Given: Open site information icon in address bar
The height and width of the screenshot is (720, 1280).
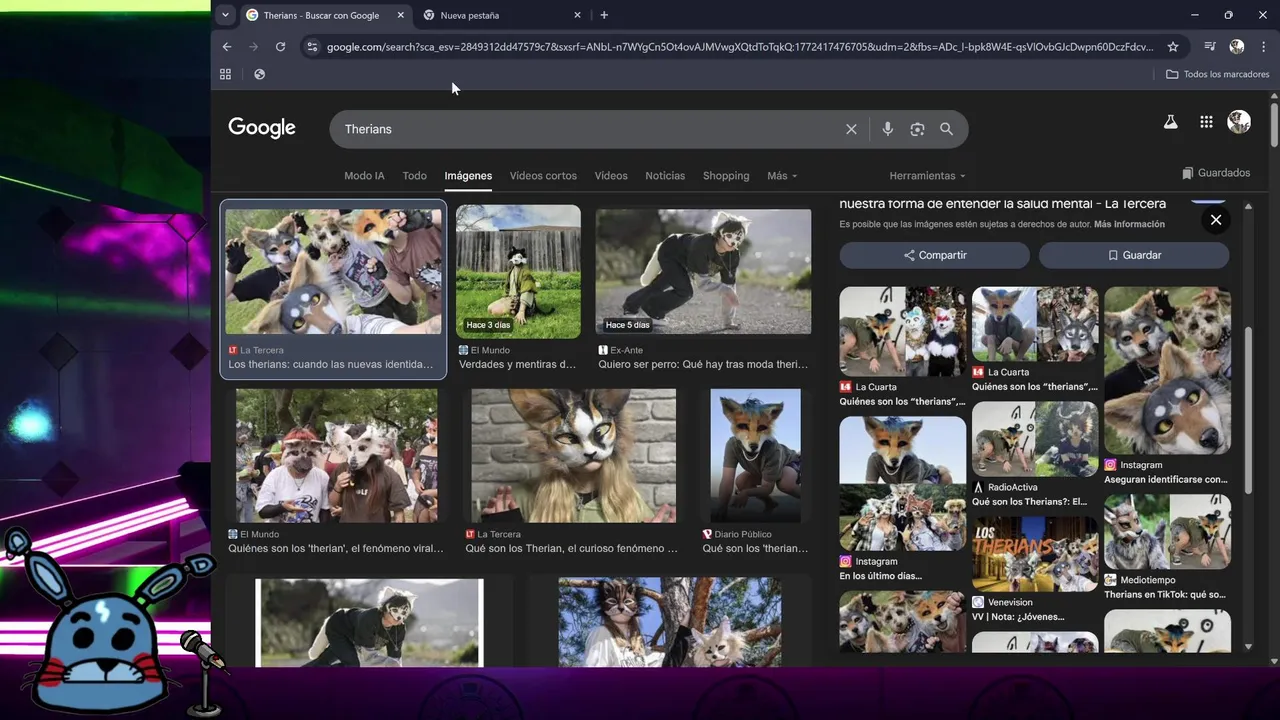Looking at the screenshot, I should click(x=312, y=47).
